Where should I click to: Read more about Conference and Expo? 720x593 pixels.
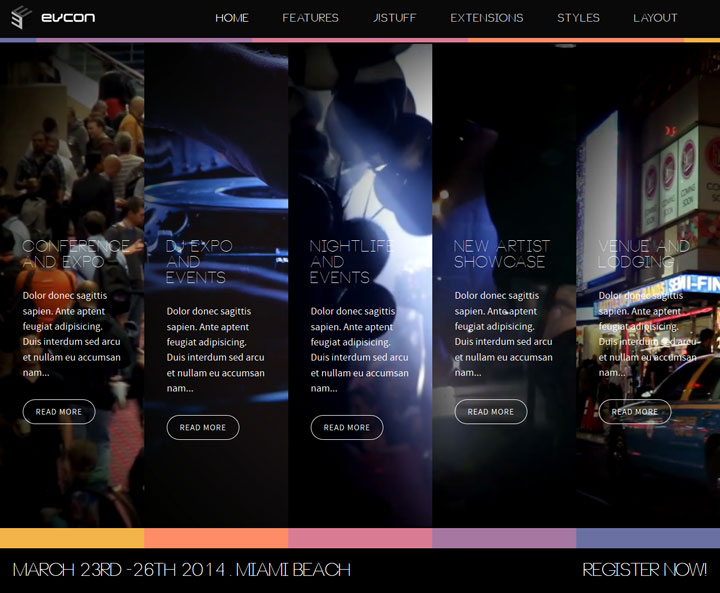point(59,412)
